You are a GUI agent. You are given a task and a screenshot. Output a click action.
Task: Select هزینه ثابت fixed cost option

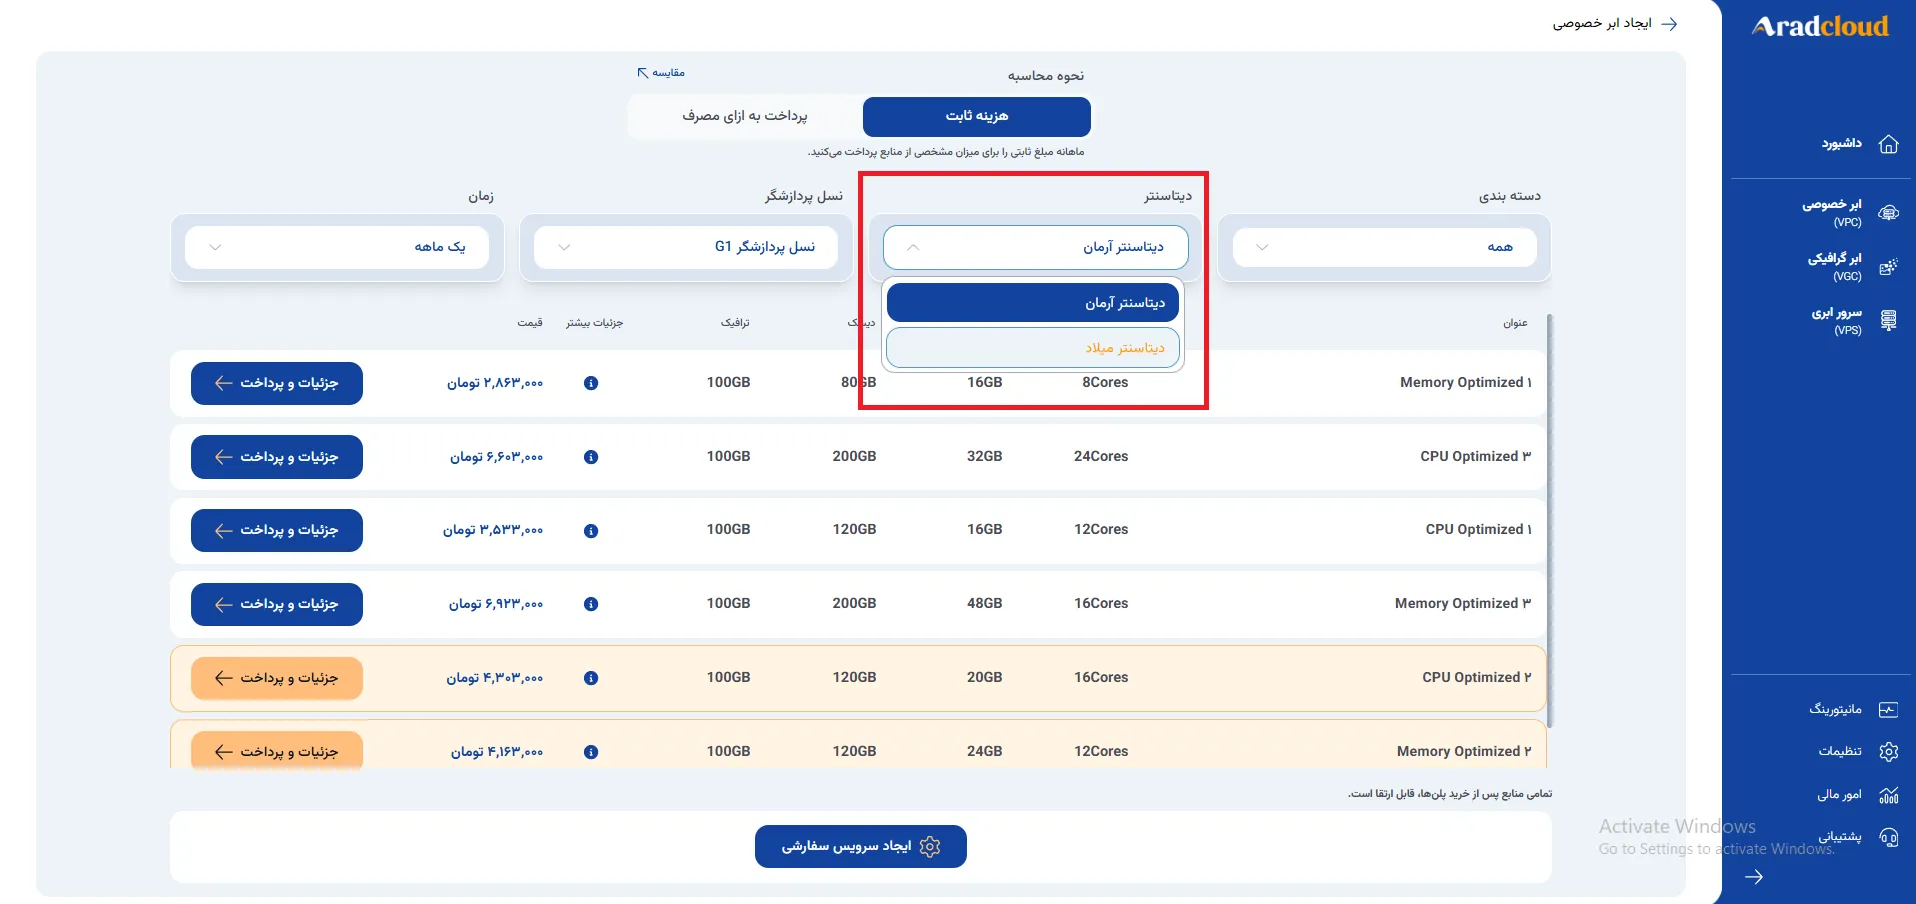pyautogui.click(x=977, y=116)
